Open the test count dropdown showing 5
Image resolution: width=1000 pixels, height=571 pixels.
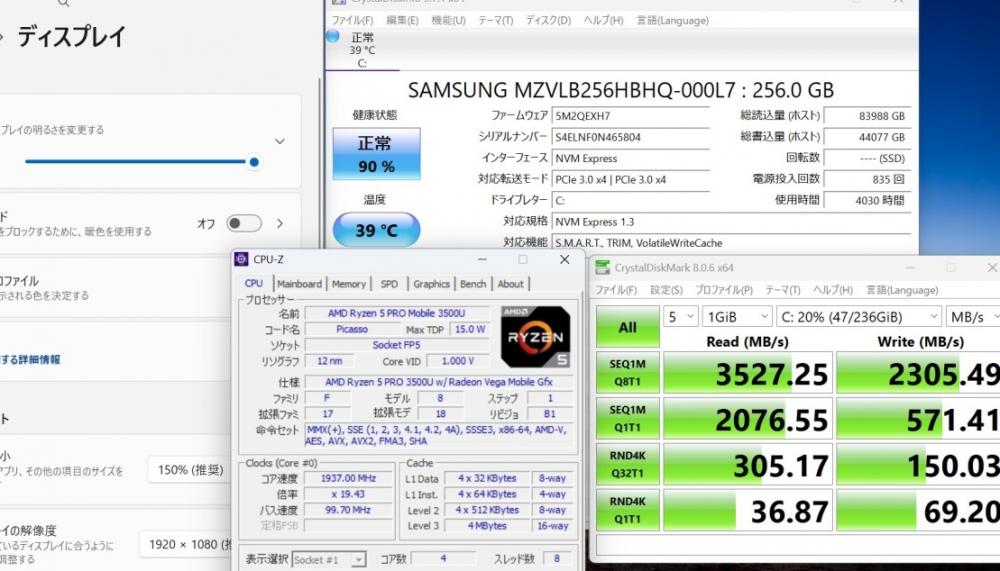click(680, 316)
